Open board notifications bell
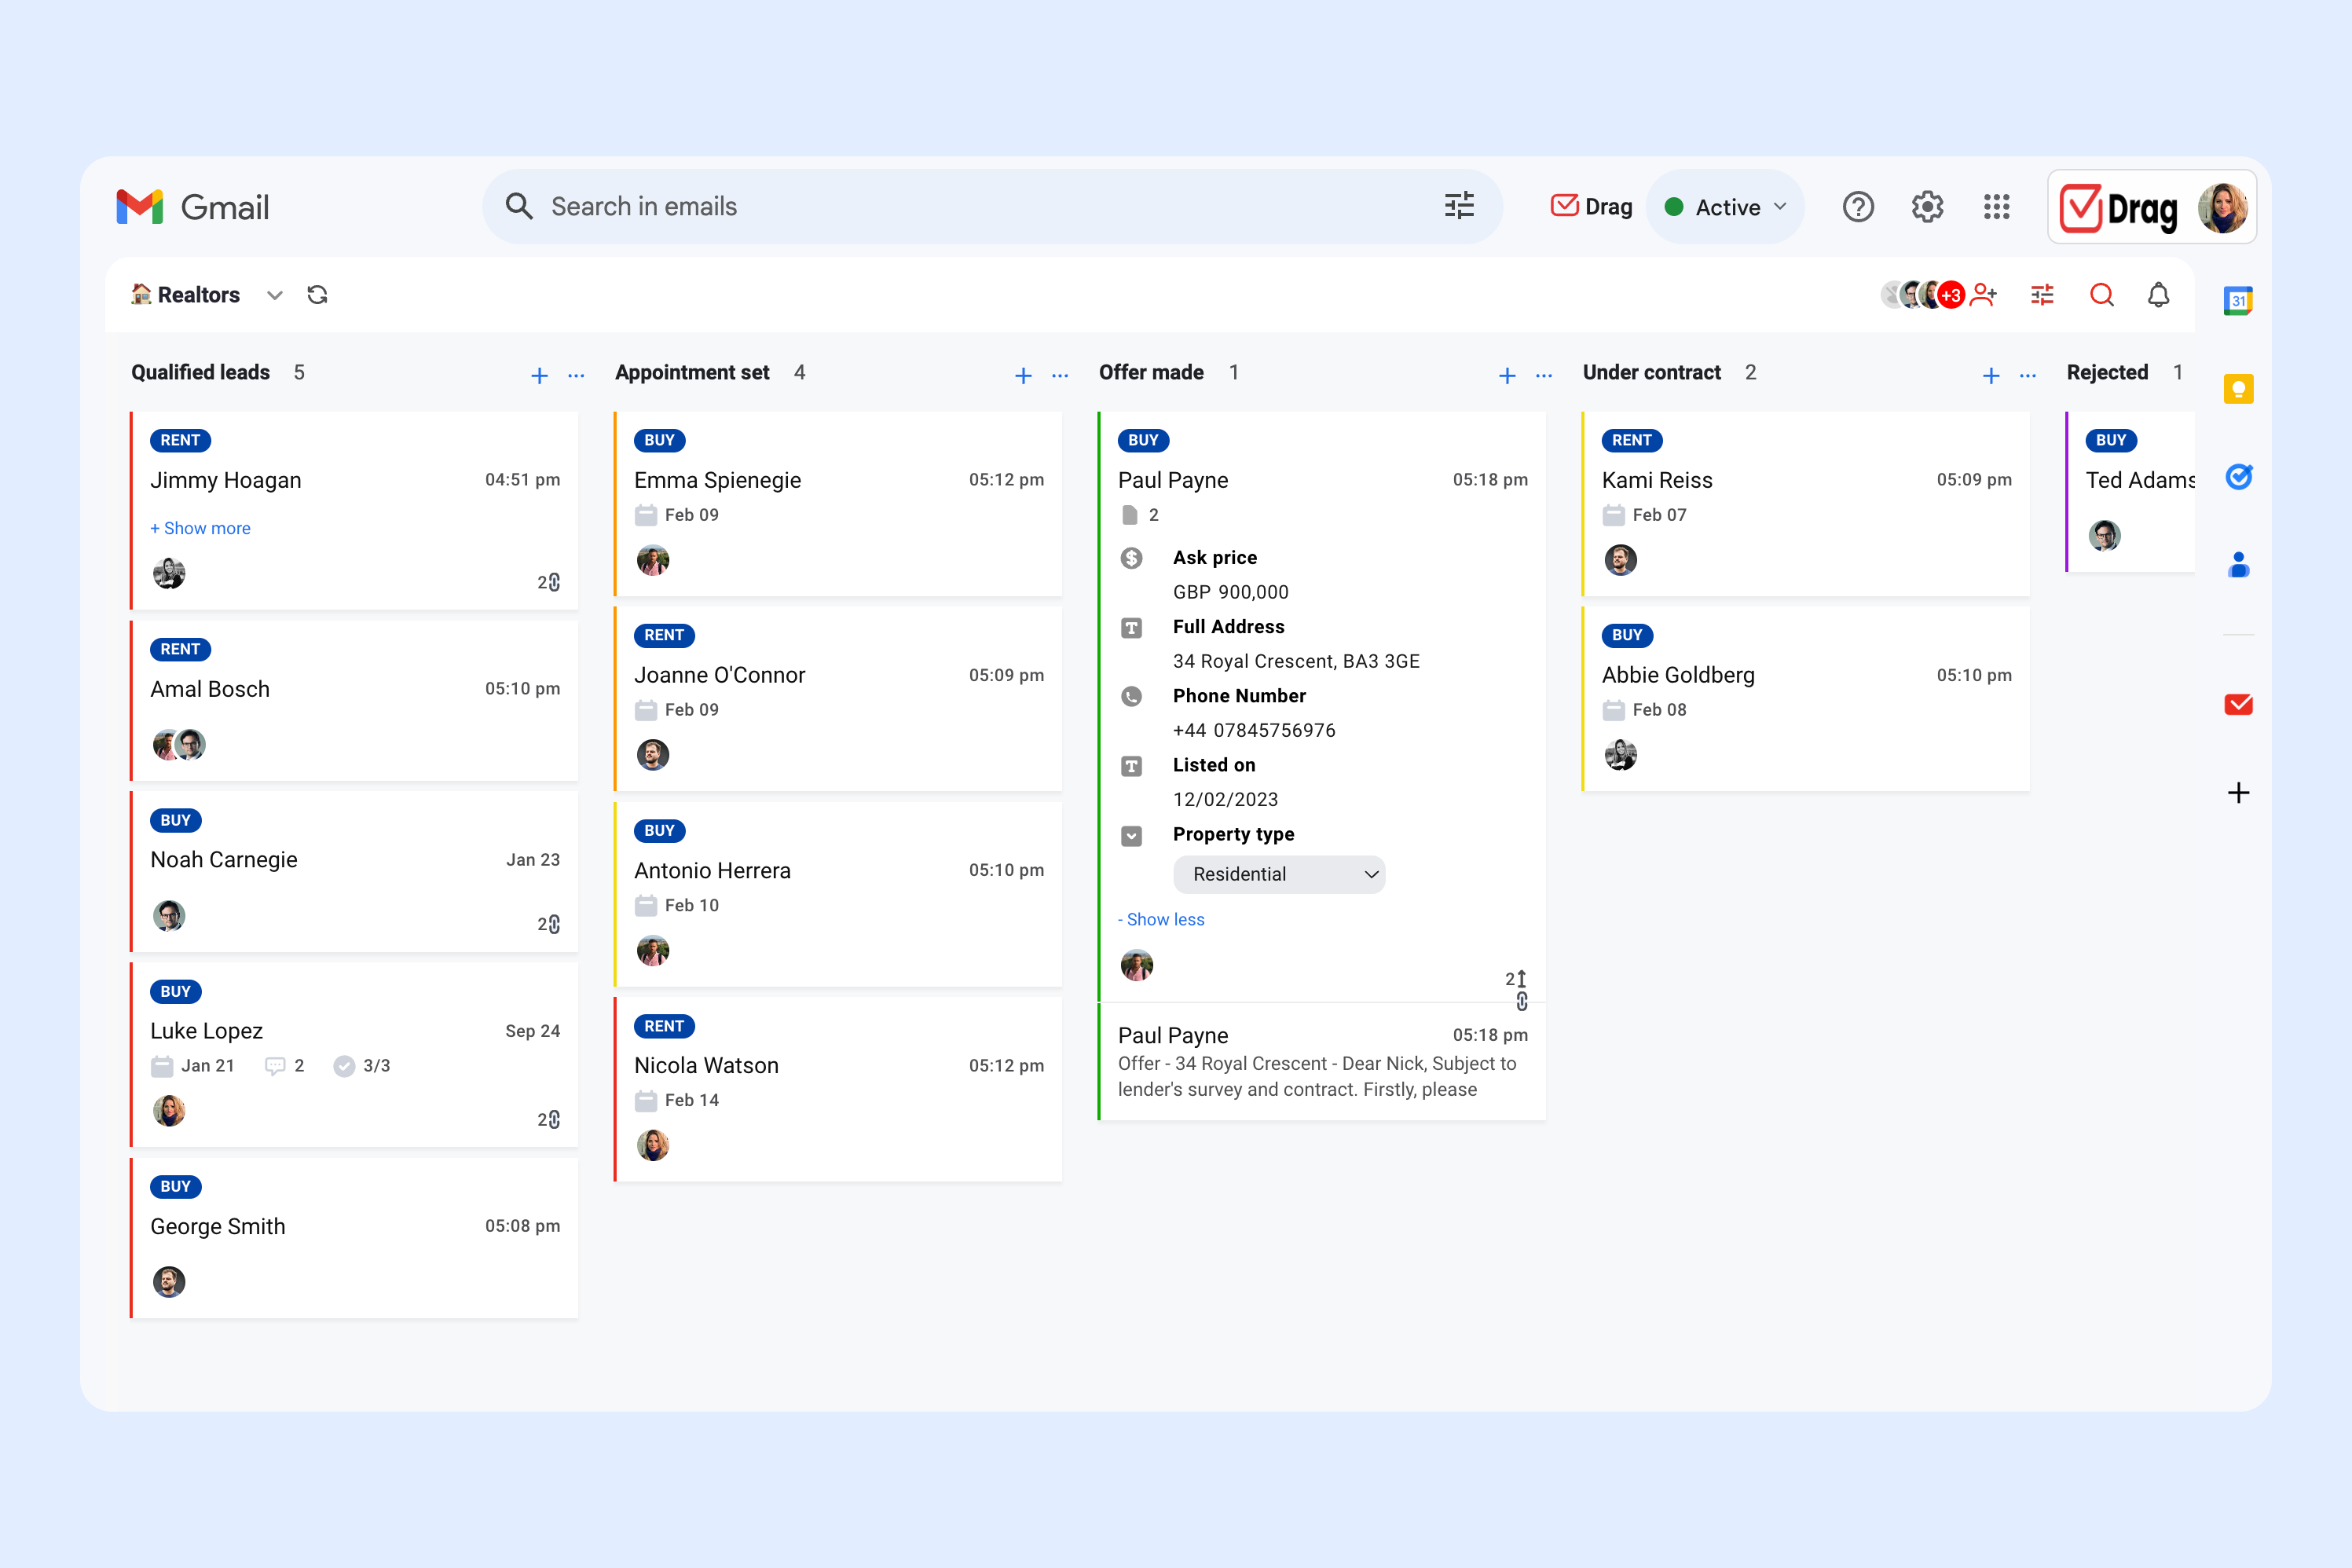Screen dimensions: 2352x1568 [2159, 295]
